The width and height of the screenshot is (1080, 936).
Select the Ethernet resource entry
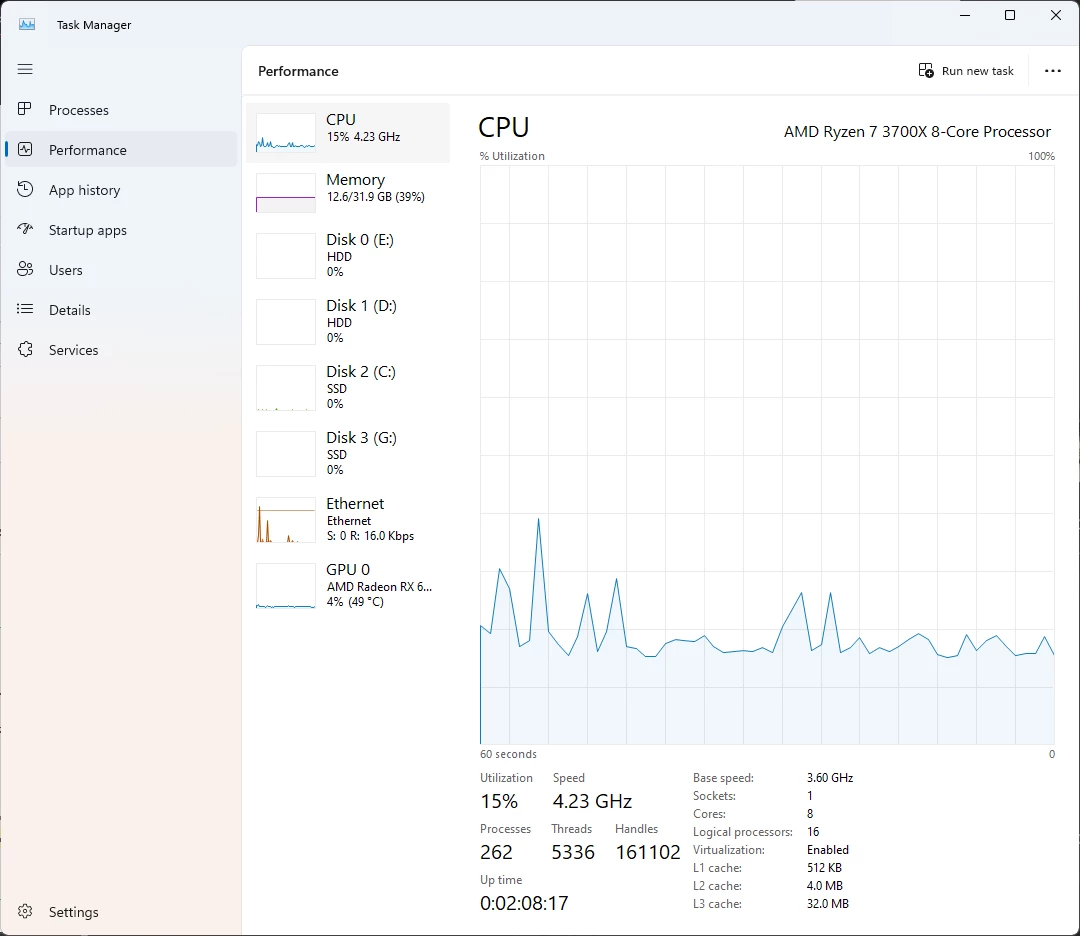[348, 520]
